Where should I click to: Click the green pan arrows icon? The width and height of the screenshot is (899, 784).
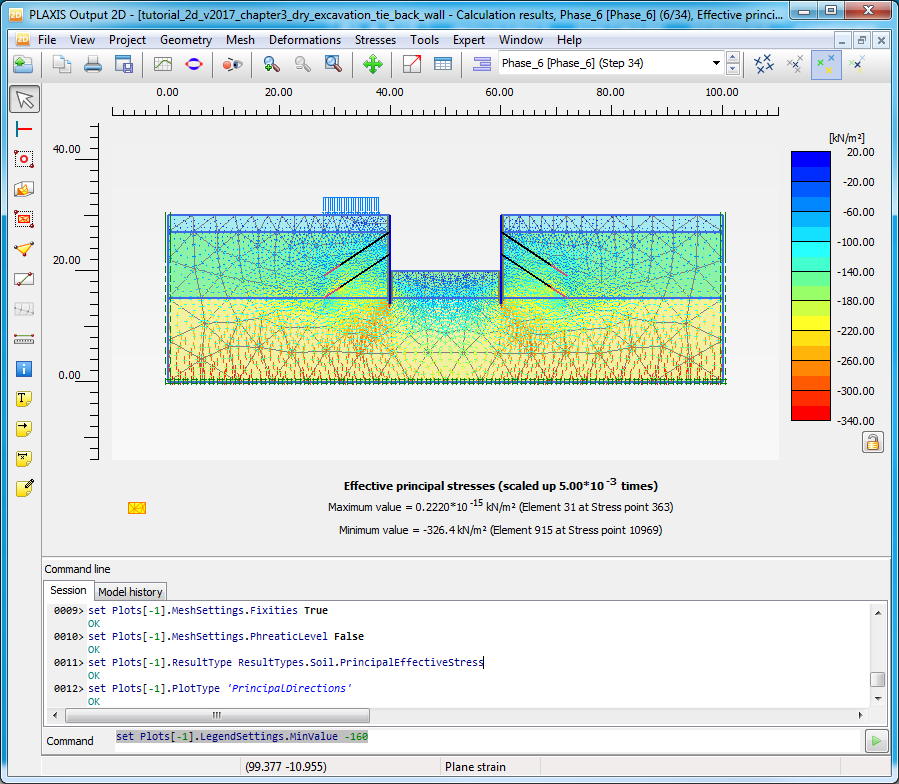point(372,65)
